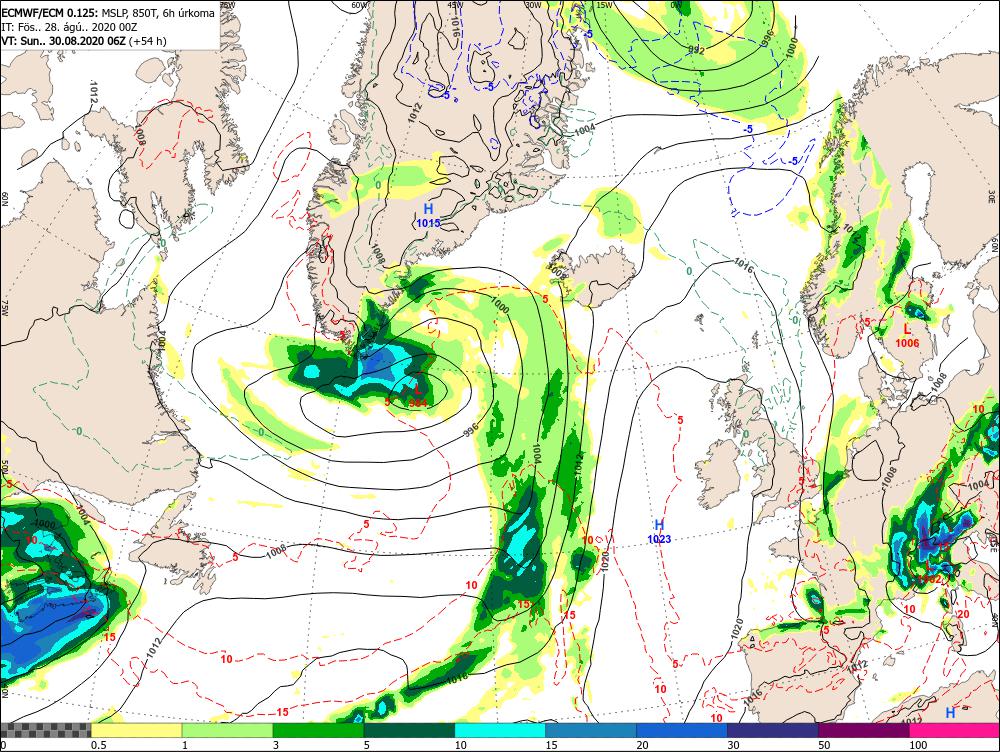Click the purple 50–100 legend swatch
The width and height of the screenshot is (1000, 752).
coord(864,730)
